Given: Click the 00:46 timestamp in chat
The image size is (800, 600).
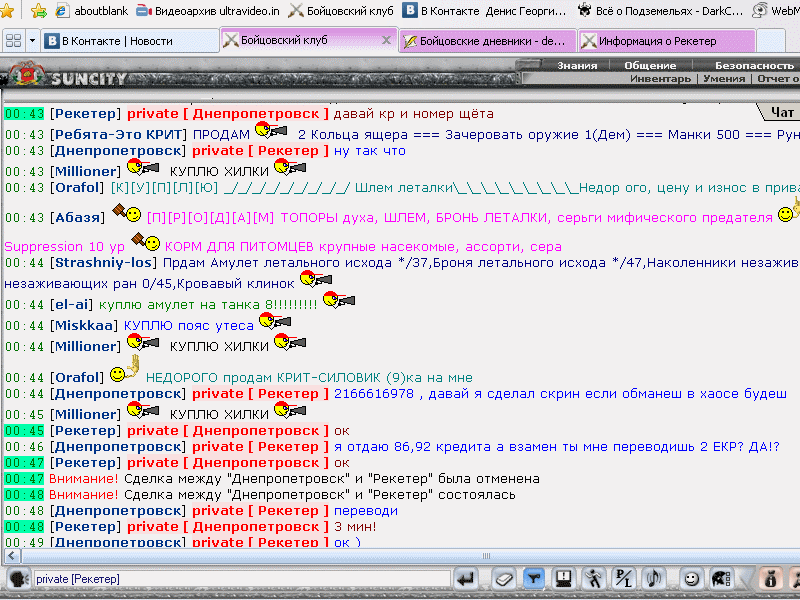Looking at the screenshot, I should [x=24, y=447].
